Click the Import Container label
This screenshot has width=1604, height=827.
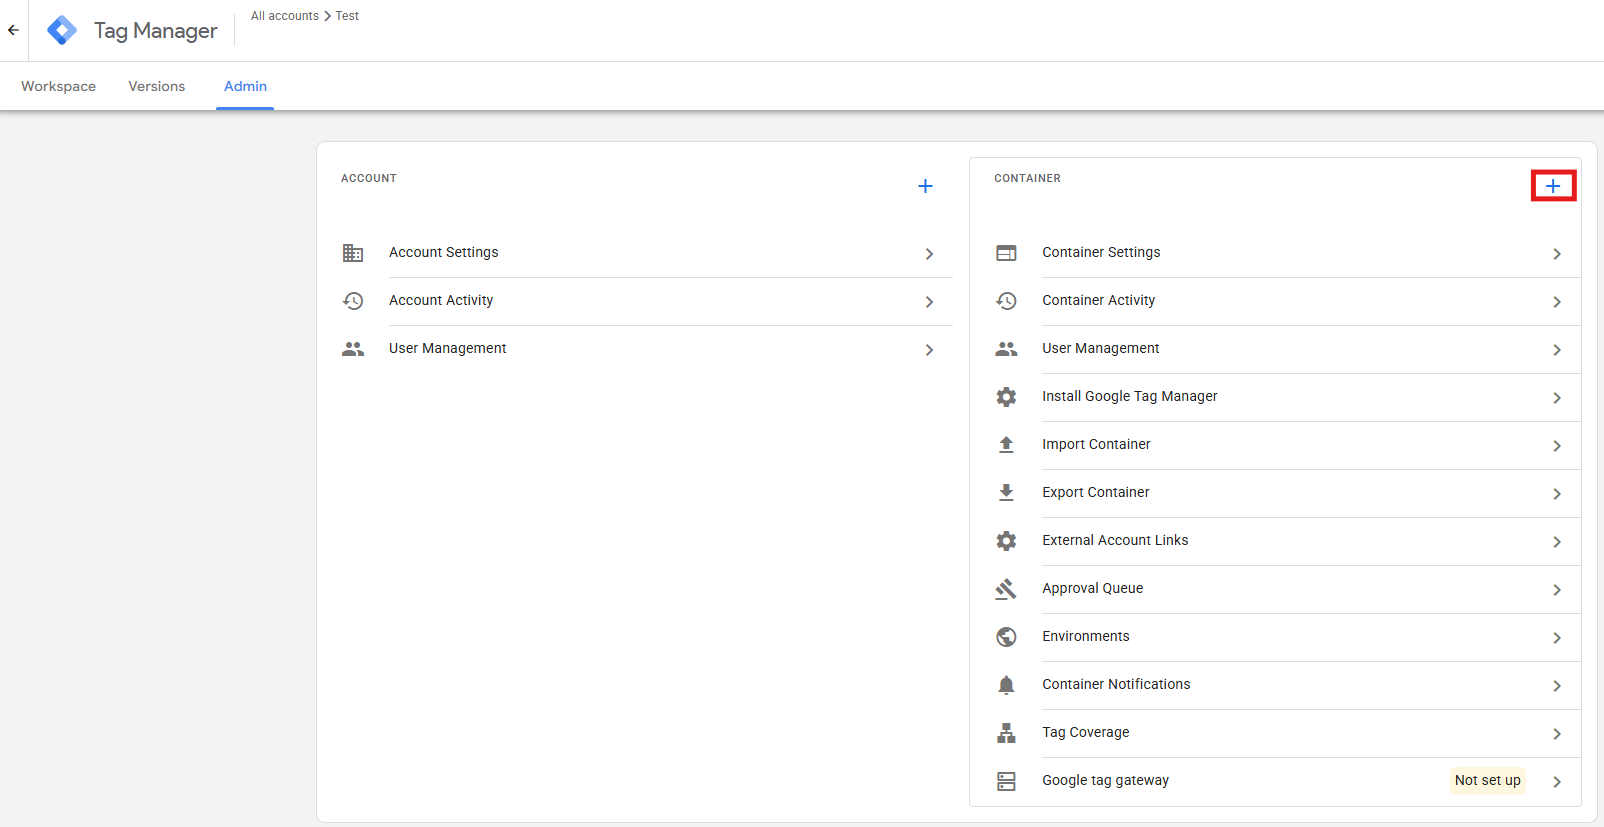pyautogui.click(x=1096, y=444)
